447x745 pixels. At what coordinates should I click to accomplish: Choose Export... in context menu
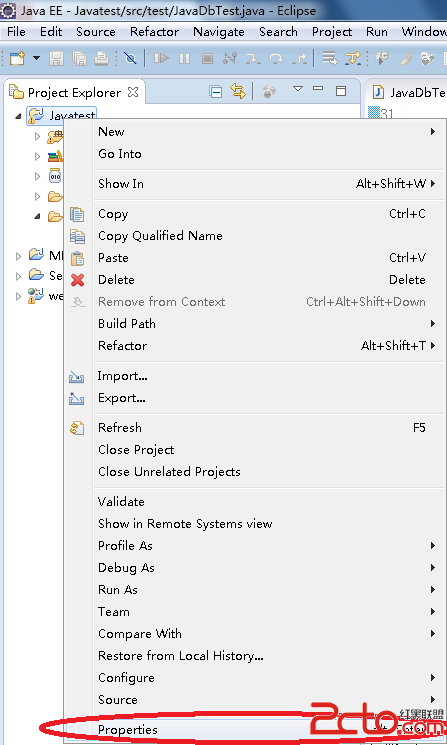pyautogui.click(x=254, y=398)
